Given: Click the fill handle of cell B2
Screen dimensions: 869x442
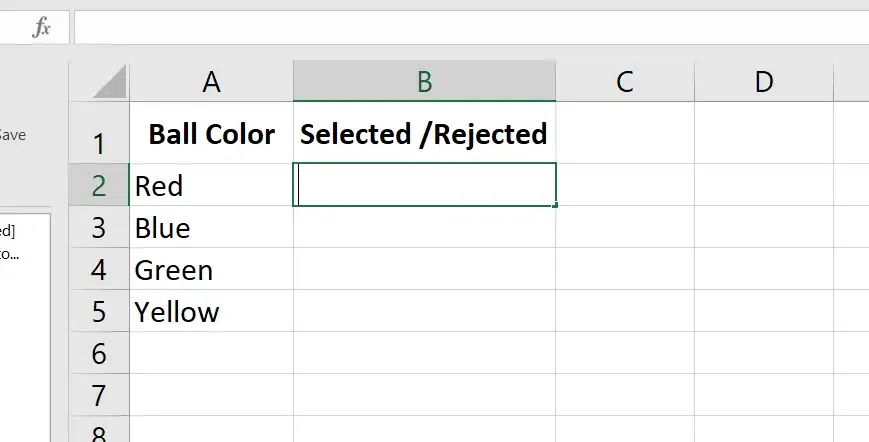Looking at the screenshot, I should (x=555, y=205).
